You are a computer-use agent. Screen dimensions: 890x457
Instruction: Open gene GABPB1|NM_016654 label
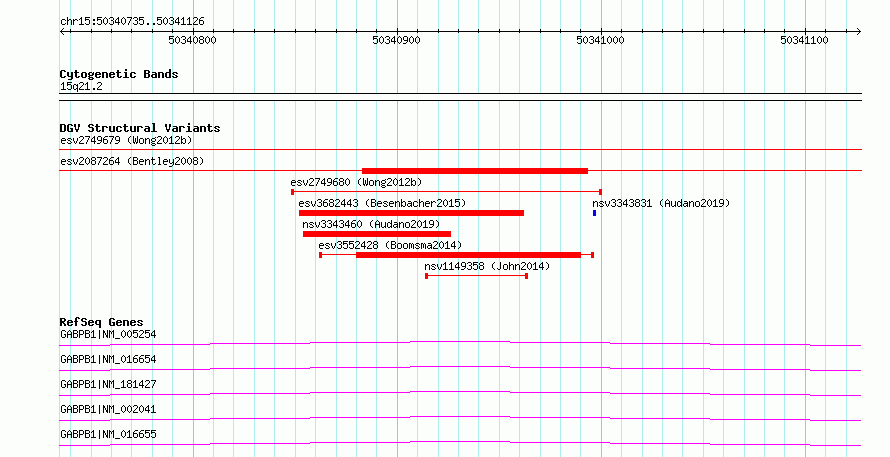coord(108,359)
